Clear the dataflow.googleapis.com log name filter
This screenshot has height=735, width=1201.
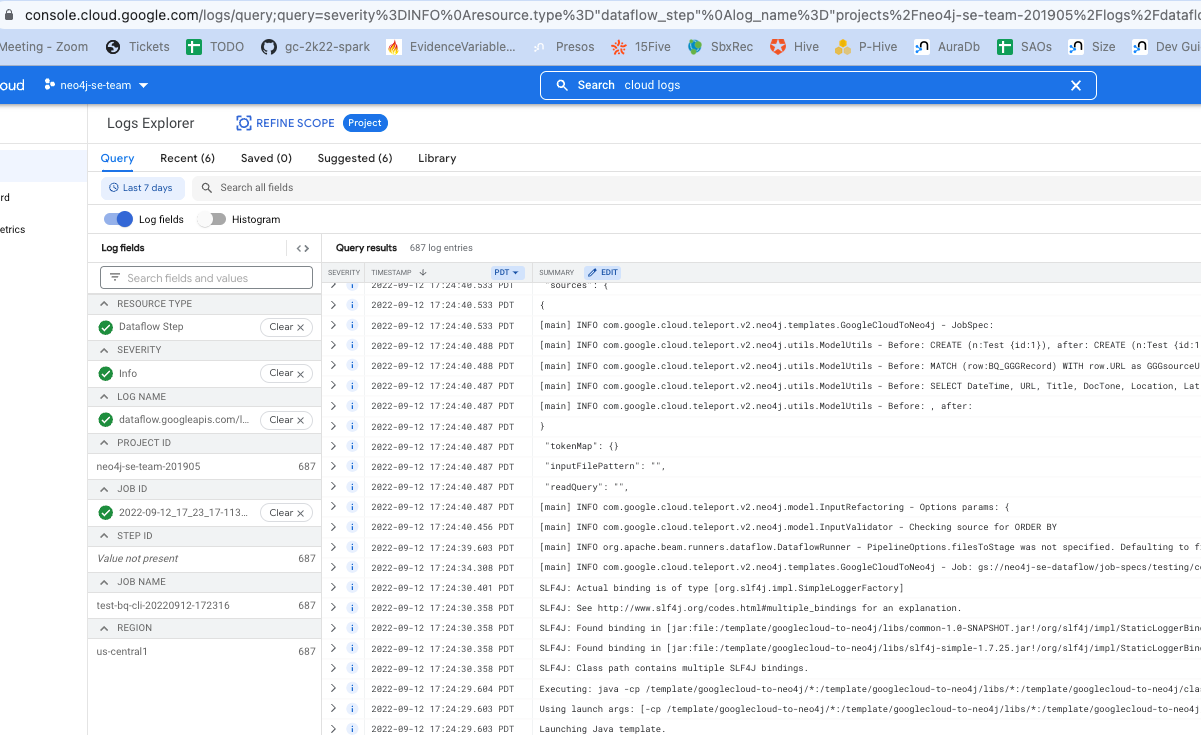point(287,420)
